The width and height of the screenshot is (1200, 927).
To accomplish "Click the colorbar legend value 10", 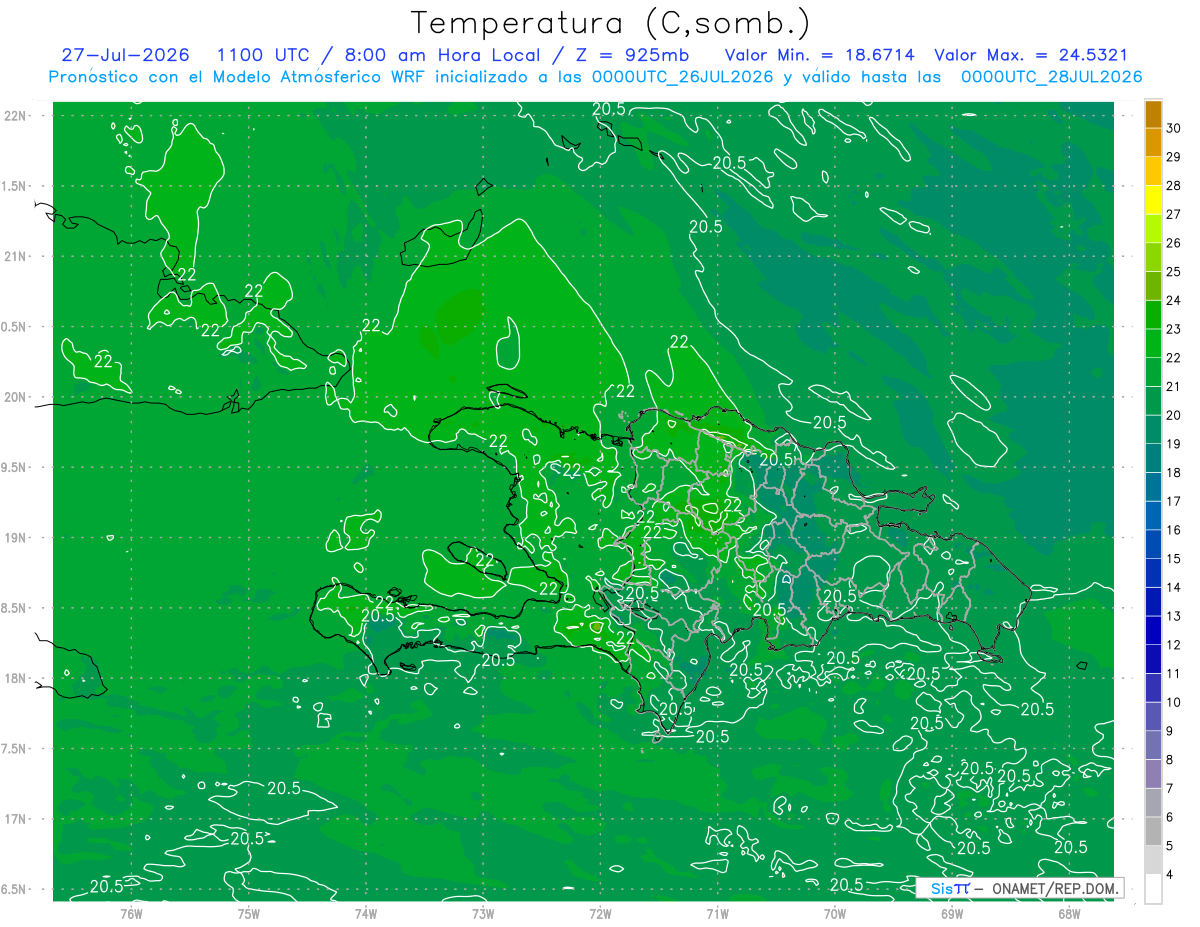I will click(1173, 702).
